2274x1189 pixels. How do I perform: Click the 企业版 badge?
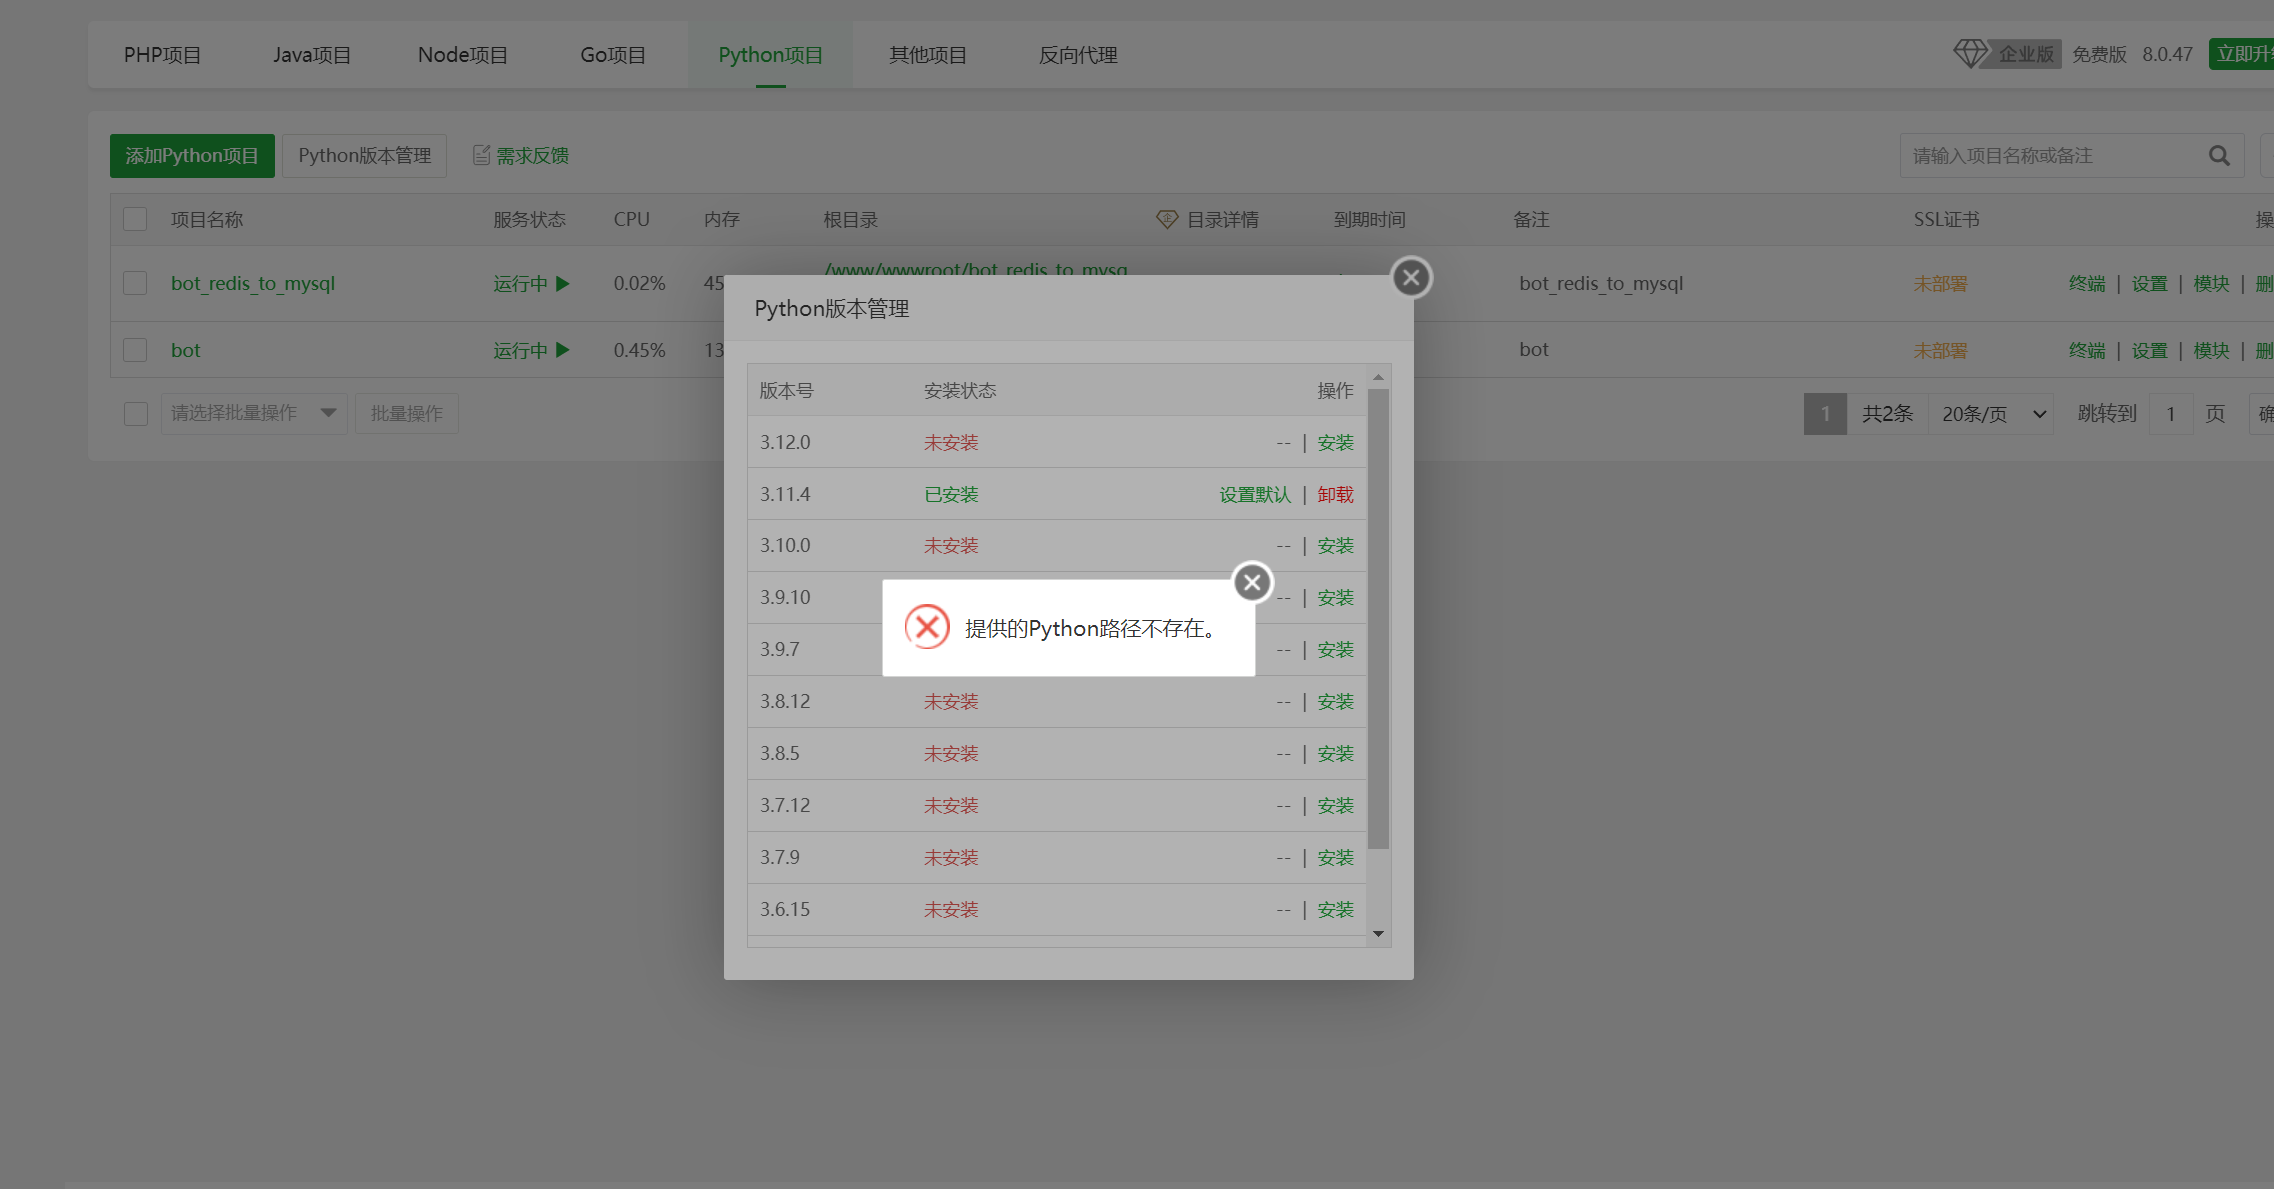pos(2026,54)
